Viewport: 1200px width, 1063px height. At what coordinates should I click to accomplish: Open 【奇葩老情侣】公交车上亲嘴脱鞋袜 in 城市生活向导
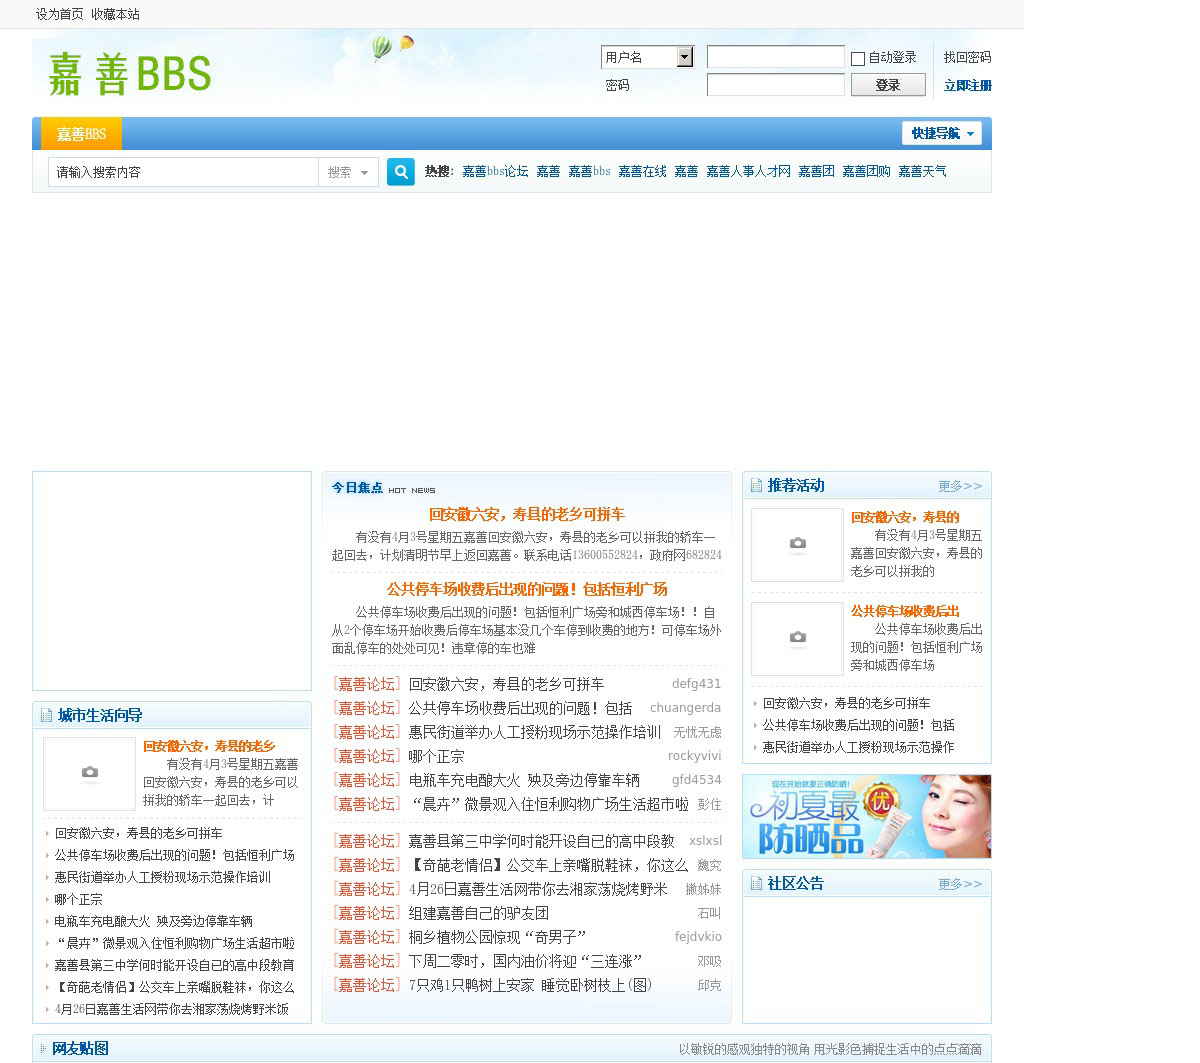pos(174,987)
